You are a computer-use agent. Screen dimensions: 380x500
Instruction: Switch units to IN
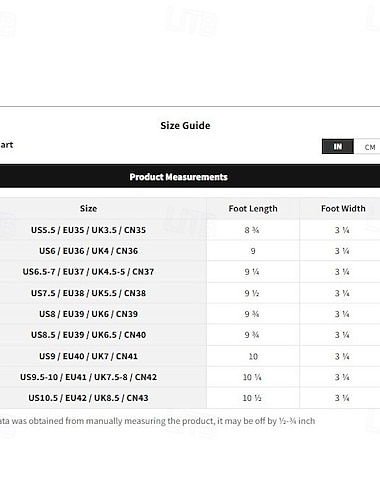coord(338,147)
